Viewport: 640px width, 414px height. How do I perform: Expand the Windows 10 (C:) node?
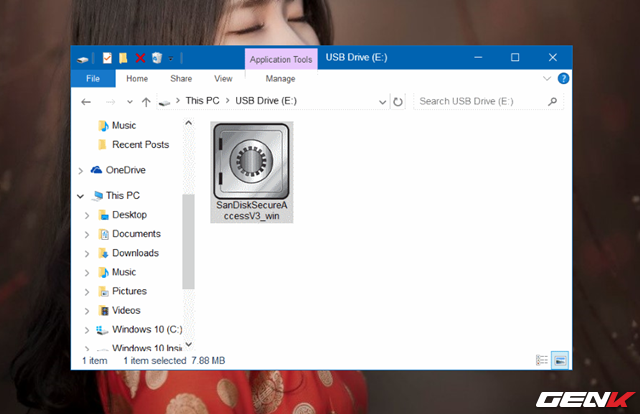tap(87, 330)
